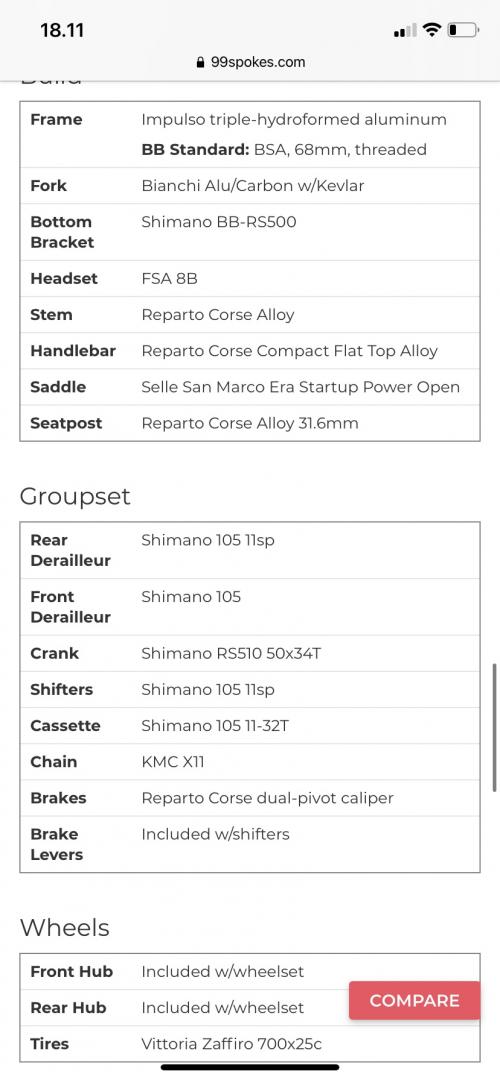Tap the cellular signal bars icon
Viewport: 500px width, 1080px height.
point(405,30)
